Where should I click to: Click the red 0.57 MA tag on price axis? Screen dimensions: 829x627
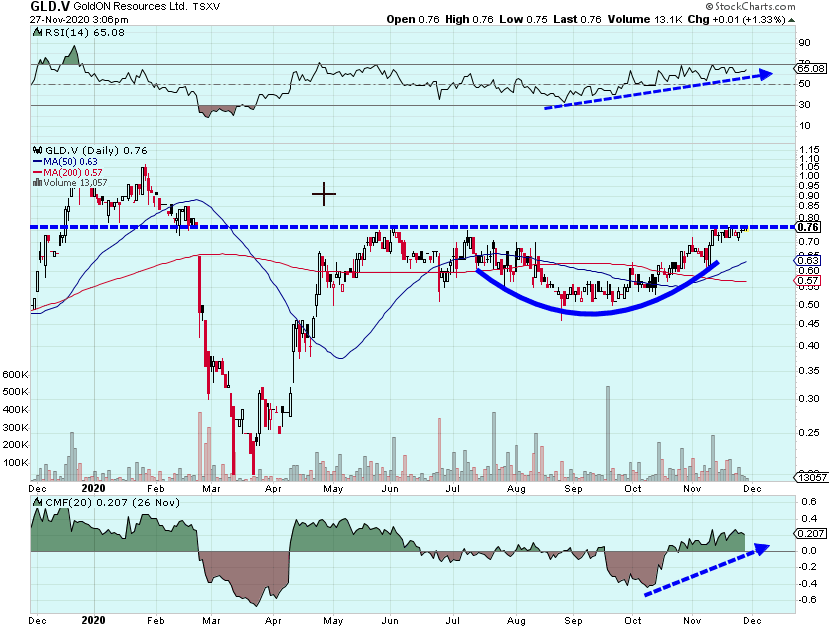[808, 281]
